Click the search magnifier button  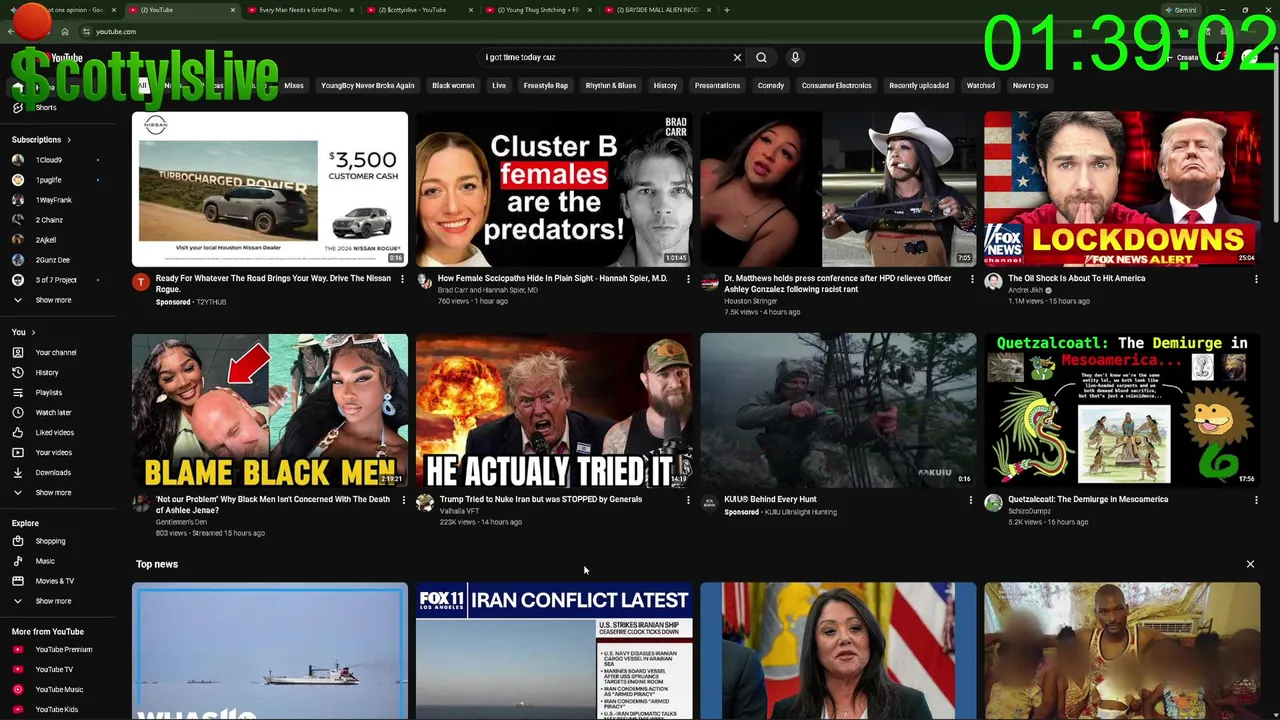(761, 57)
